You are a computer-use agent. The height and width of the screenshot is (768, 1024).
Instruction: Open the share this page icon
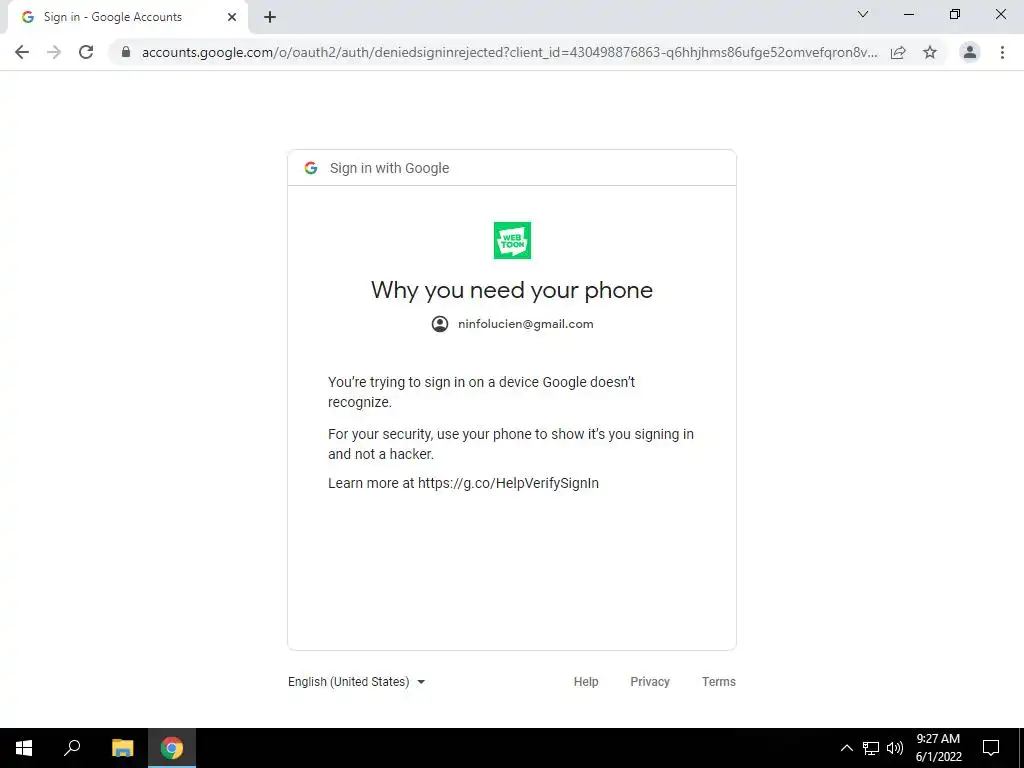pos(899,52)
